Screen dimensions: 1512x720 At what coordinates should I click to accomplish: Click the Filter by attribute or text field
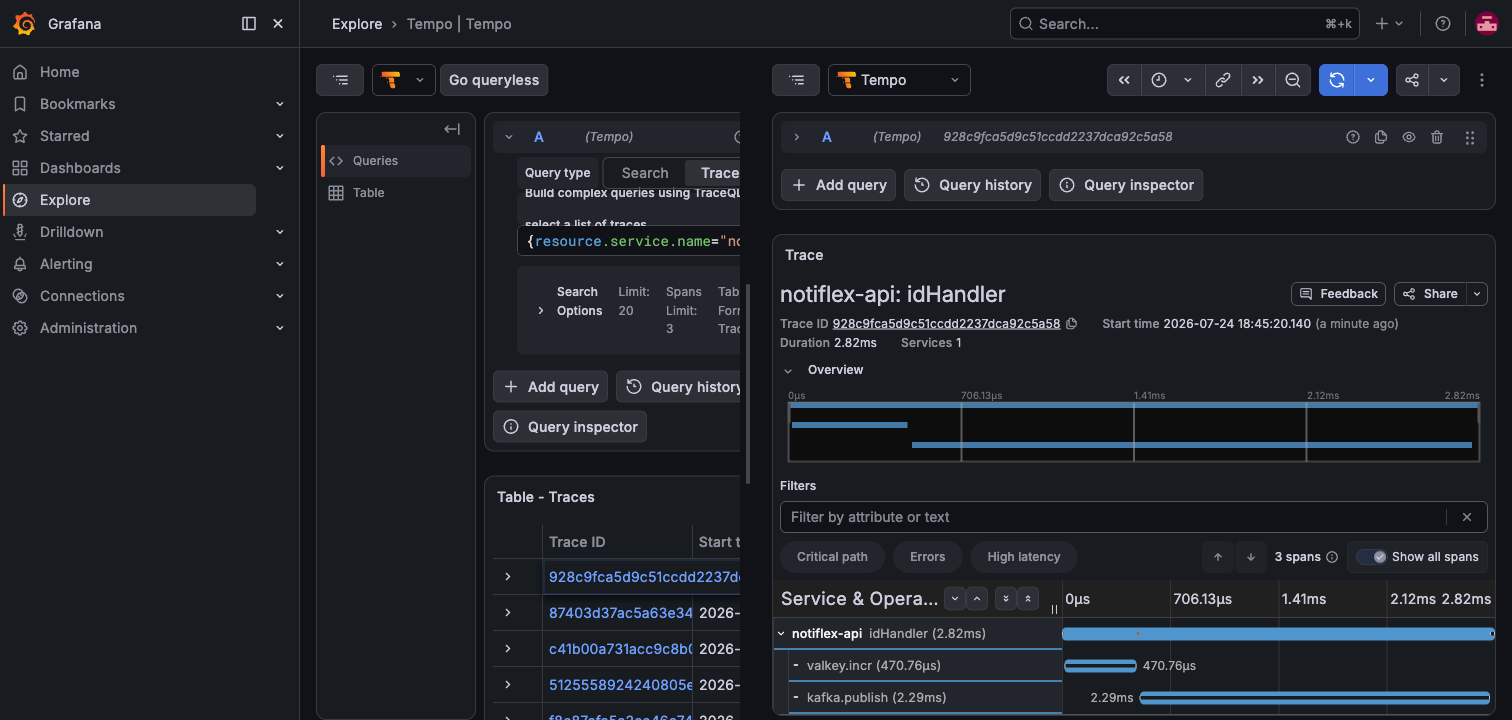point(1113,517)
